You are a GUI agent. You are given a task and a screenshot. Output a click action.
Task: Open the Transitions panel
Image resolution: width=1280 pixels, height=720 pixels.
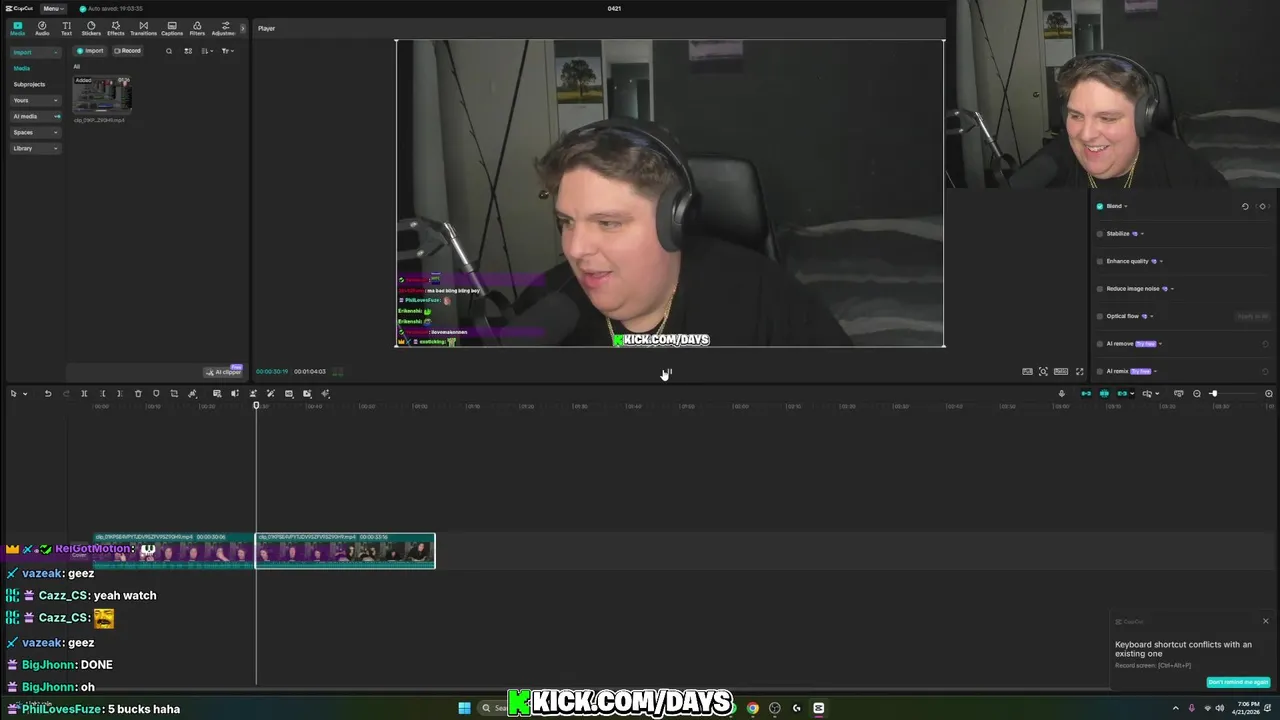pos(143,28)
